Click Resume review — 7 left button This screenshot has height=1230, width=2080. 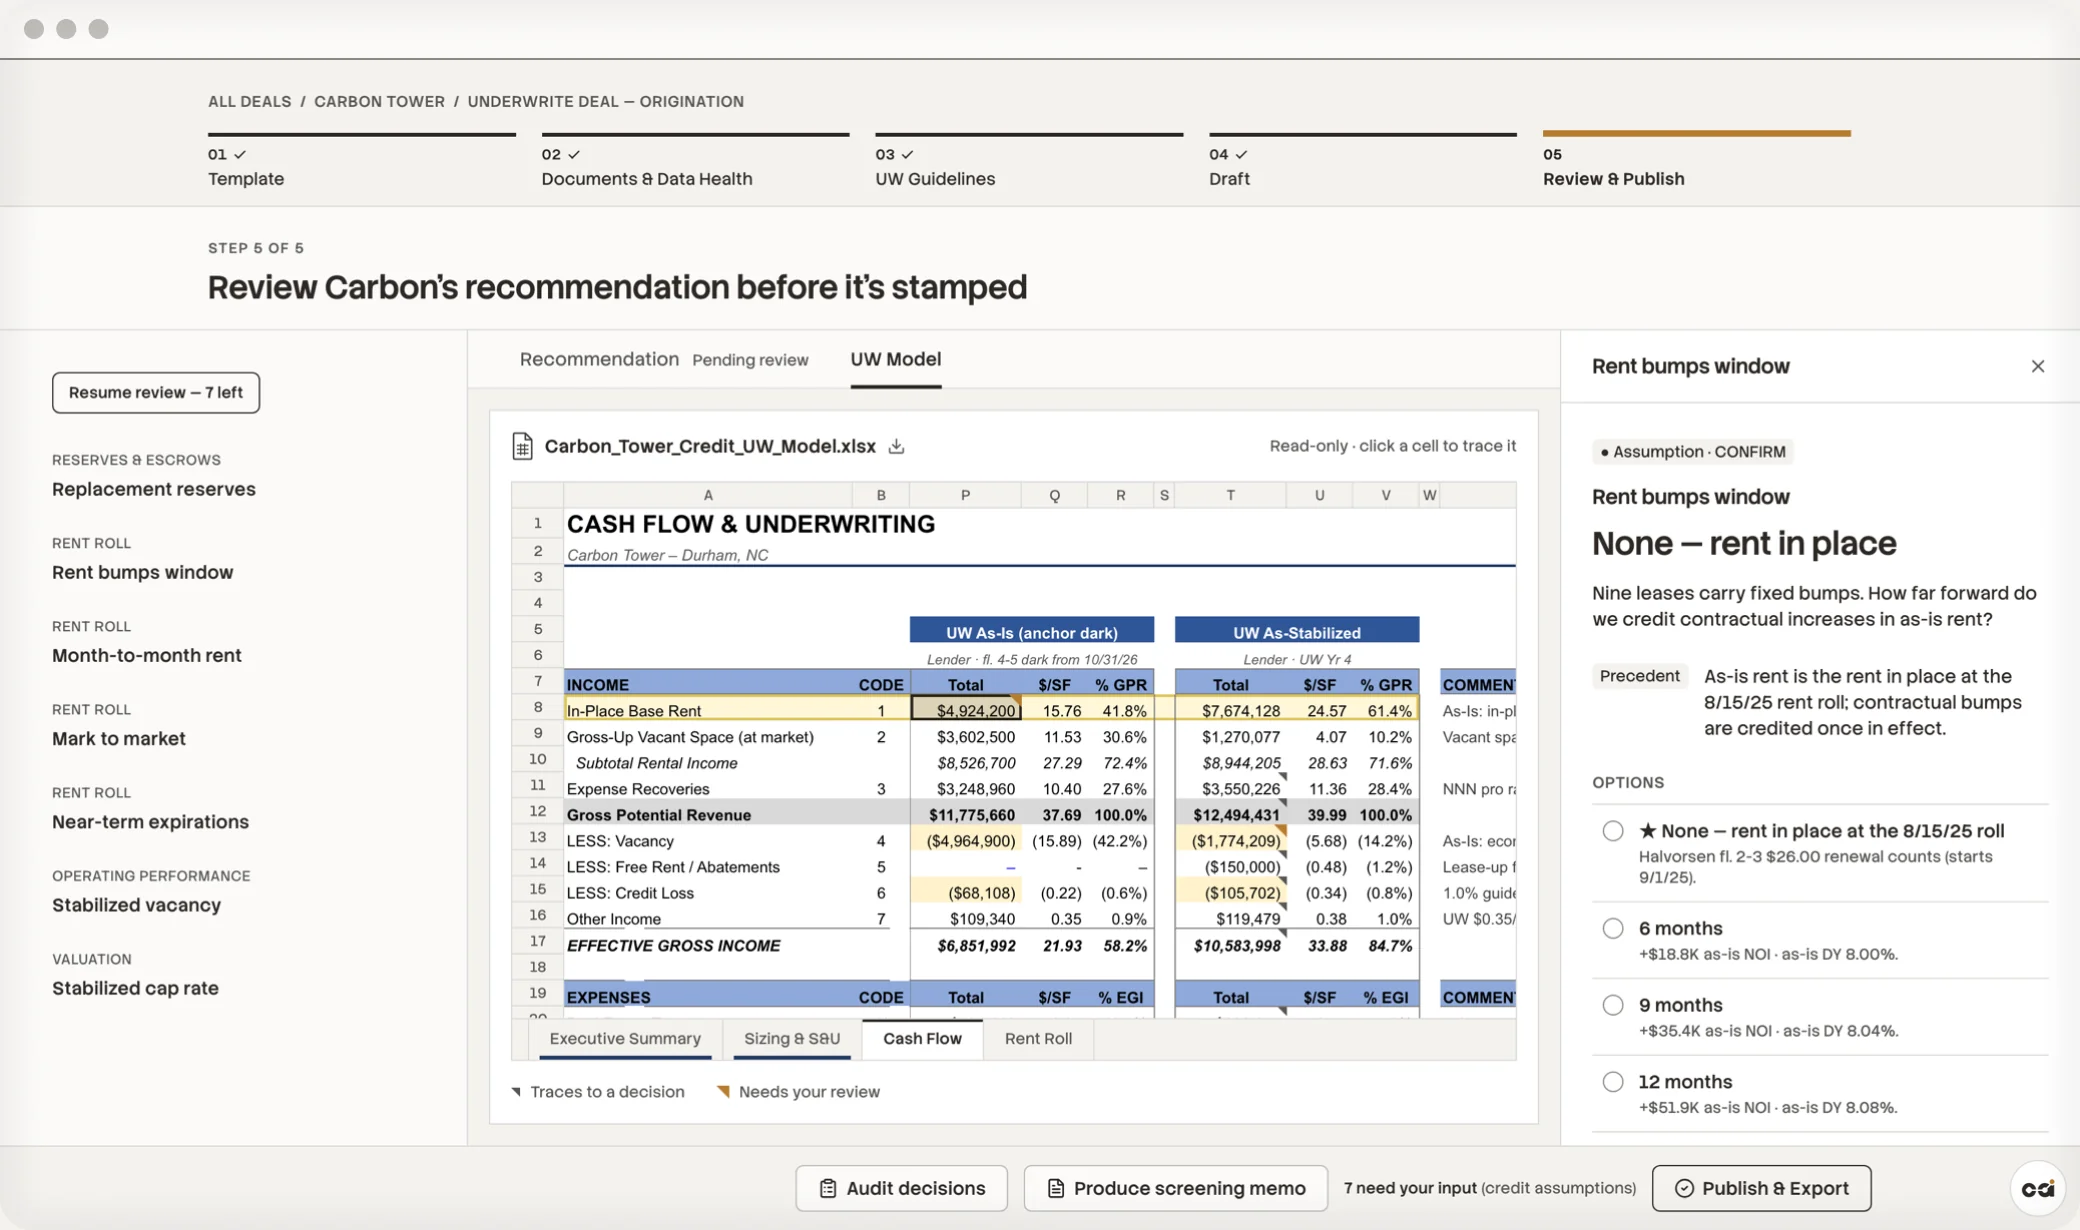[x=156, y=392]
